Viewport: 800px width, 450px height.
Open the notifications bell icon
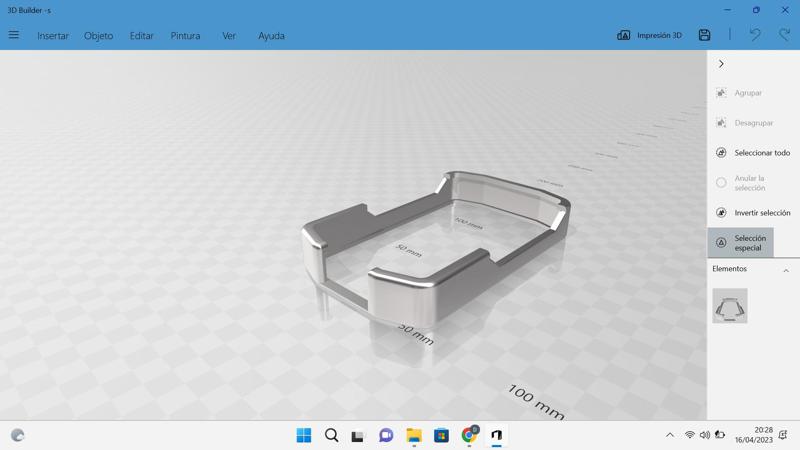tap(783, 435)
